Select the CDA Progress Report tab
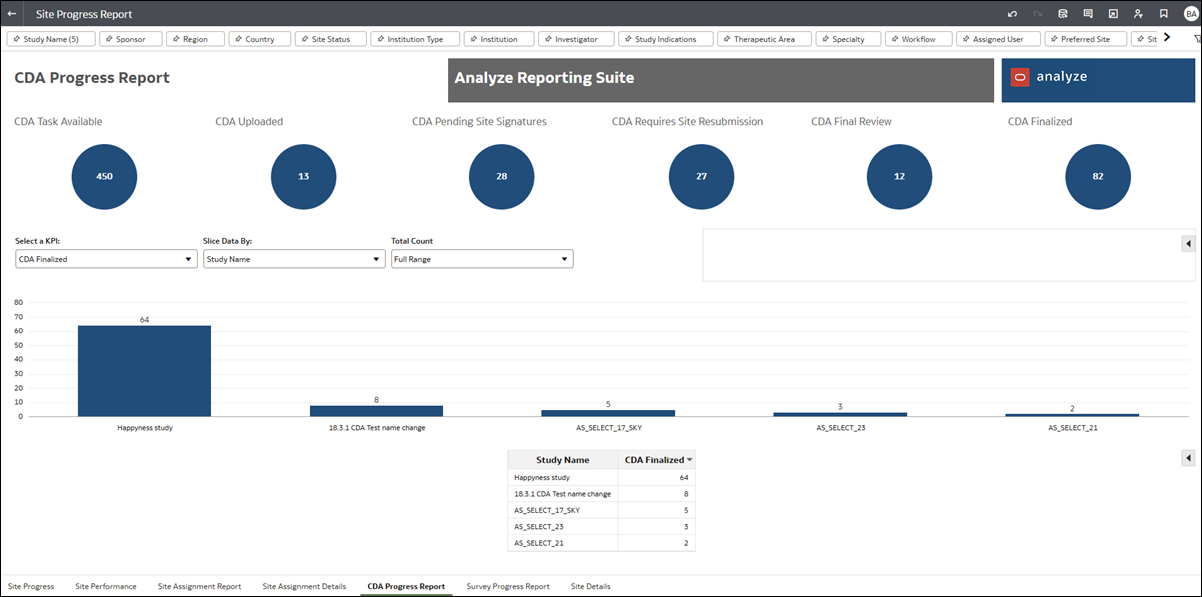1202x597 pixels. coord(406,586)
